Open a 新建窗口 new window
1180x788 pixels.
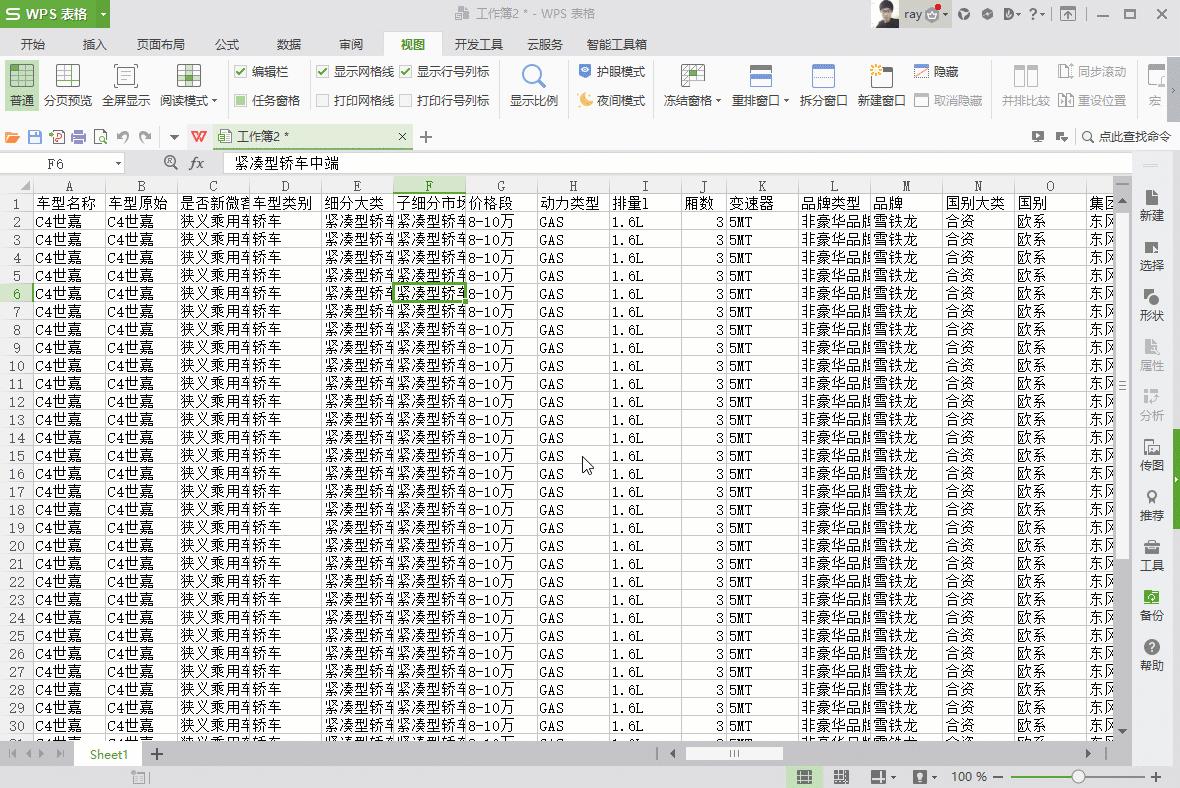tap(880, 83)
